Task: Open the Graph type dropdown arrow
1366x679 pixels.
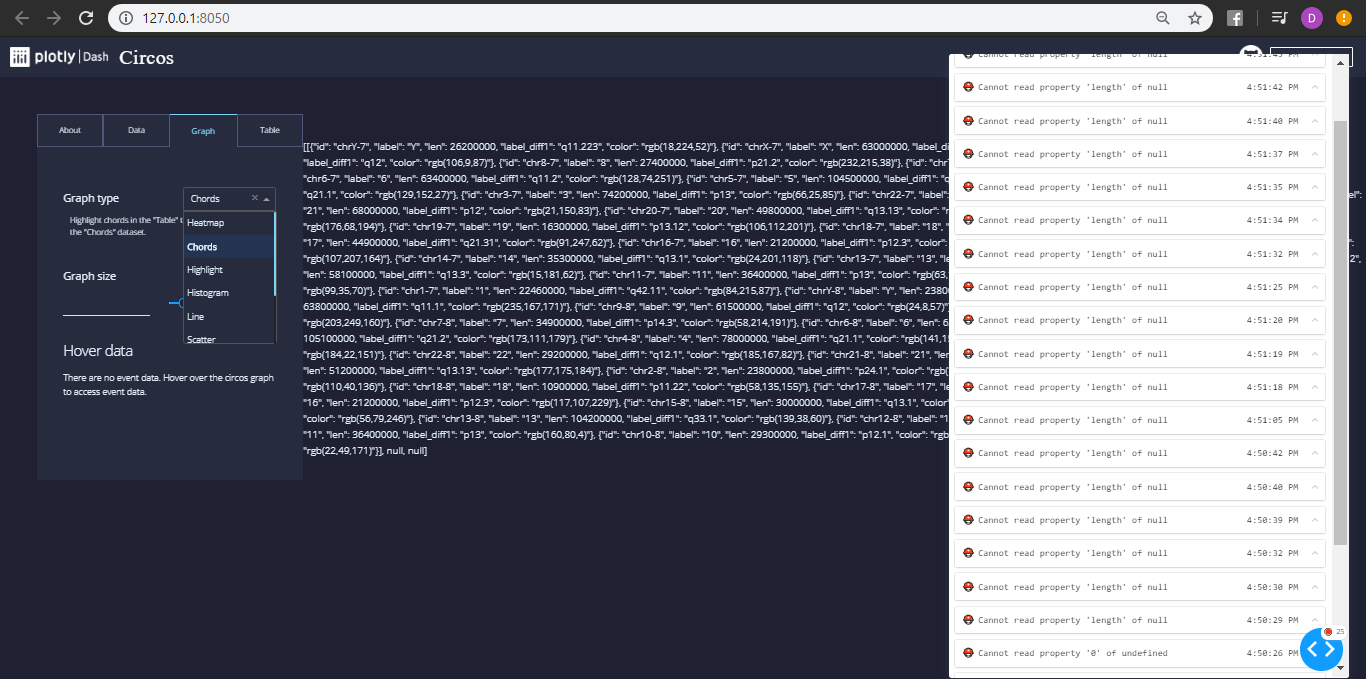Action: pyautogui.click(x=266, y=199)
